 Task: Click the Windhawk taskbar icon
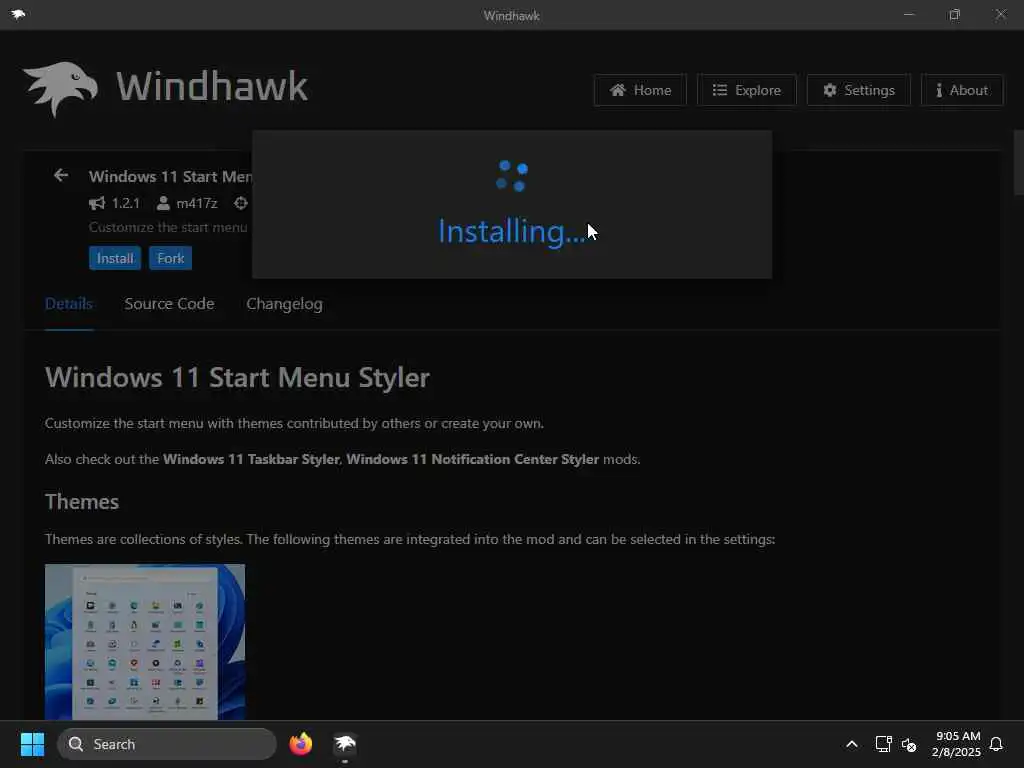(x=345, y=744)
